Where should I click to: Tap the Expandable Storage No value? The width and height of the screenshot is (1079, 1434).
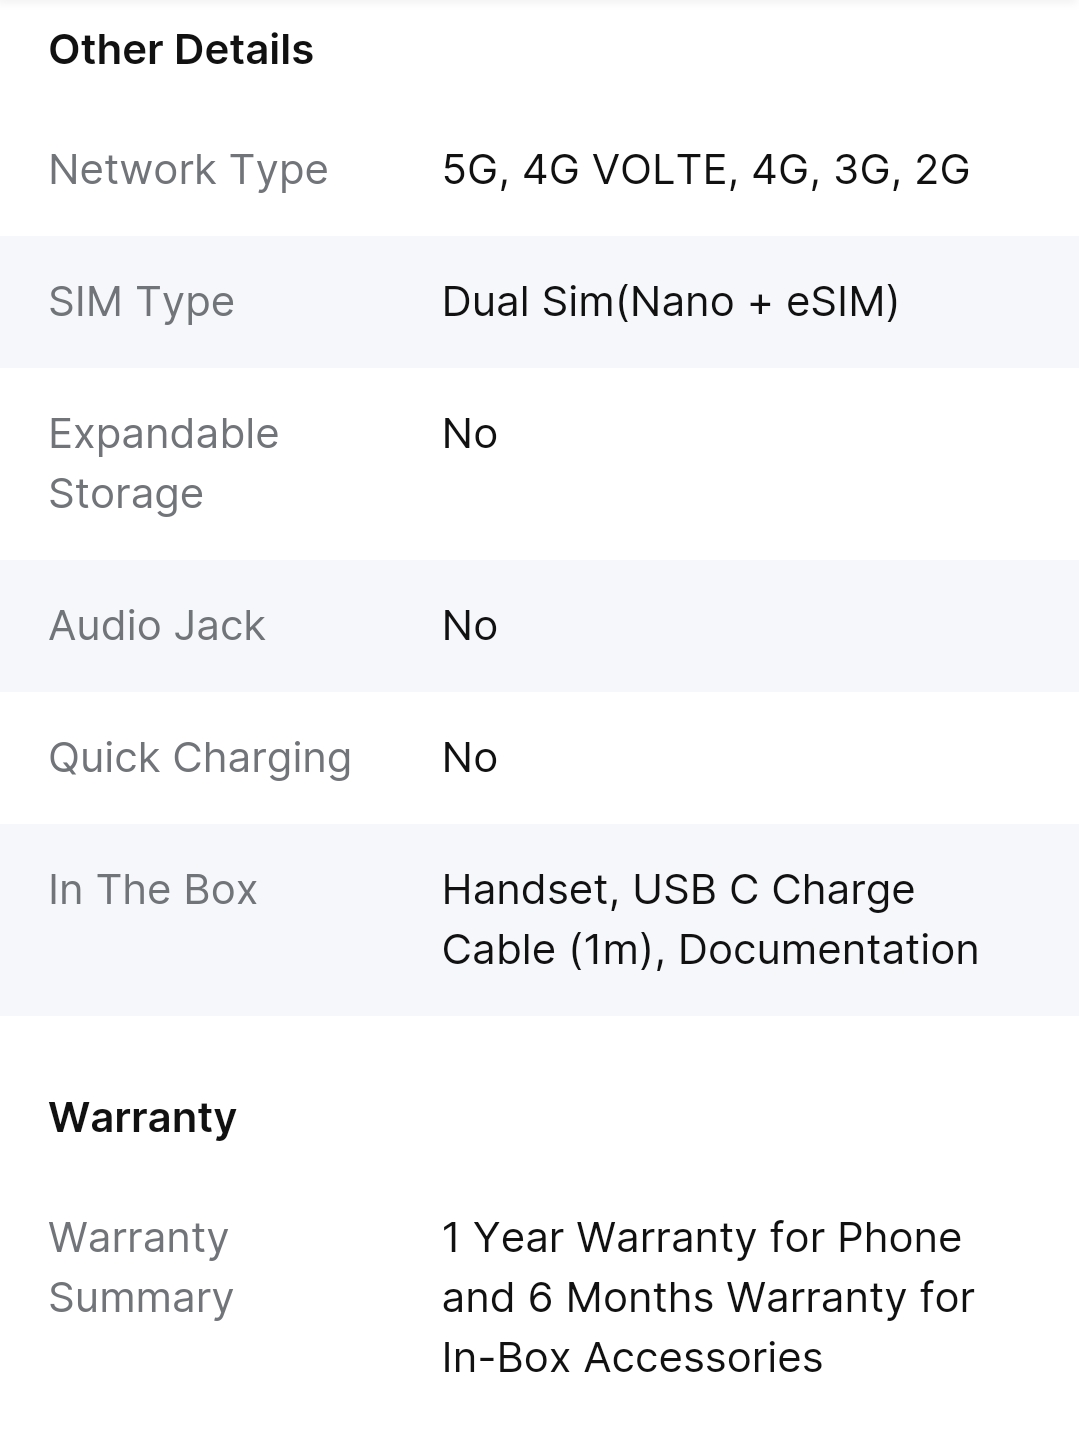coord(470,434)
